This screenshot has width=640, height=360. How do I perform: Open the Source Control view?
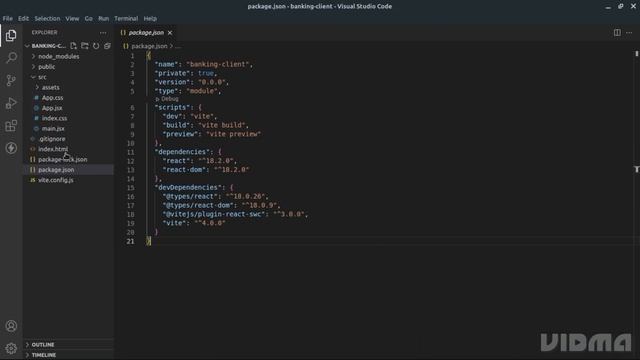pos(11,80)
